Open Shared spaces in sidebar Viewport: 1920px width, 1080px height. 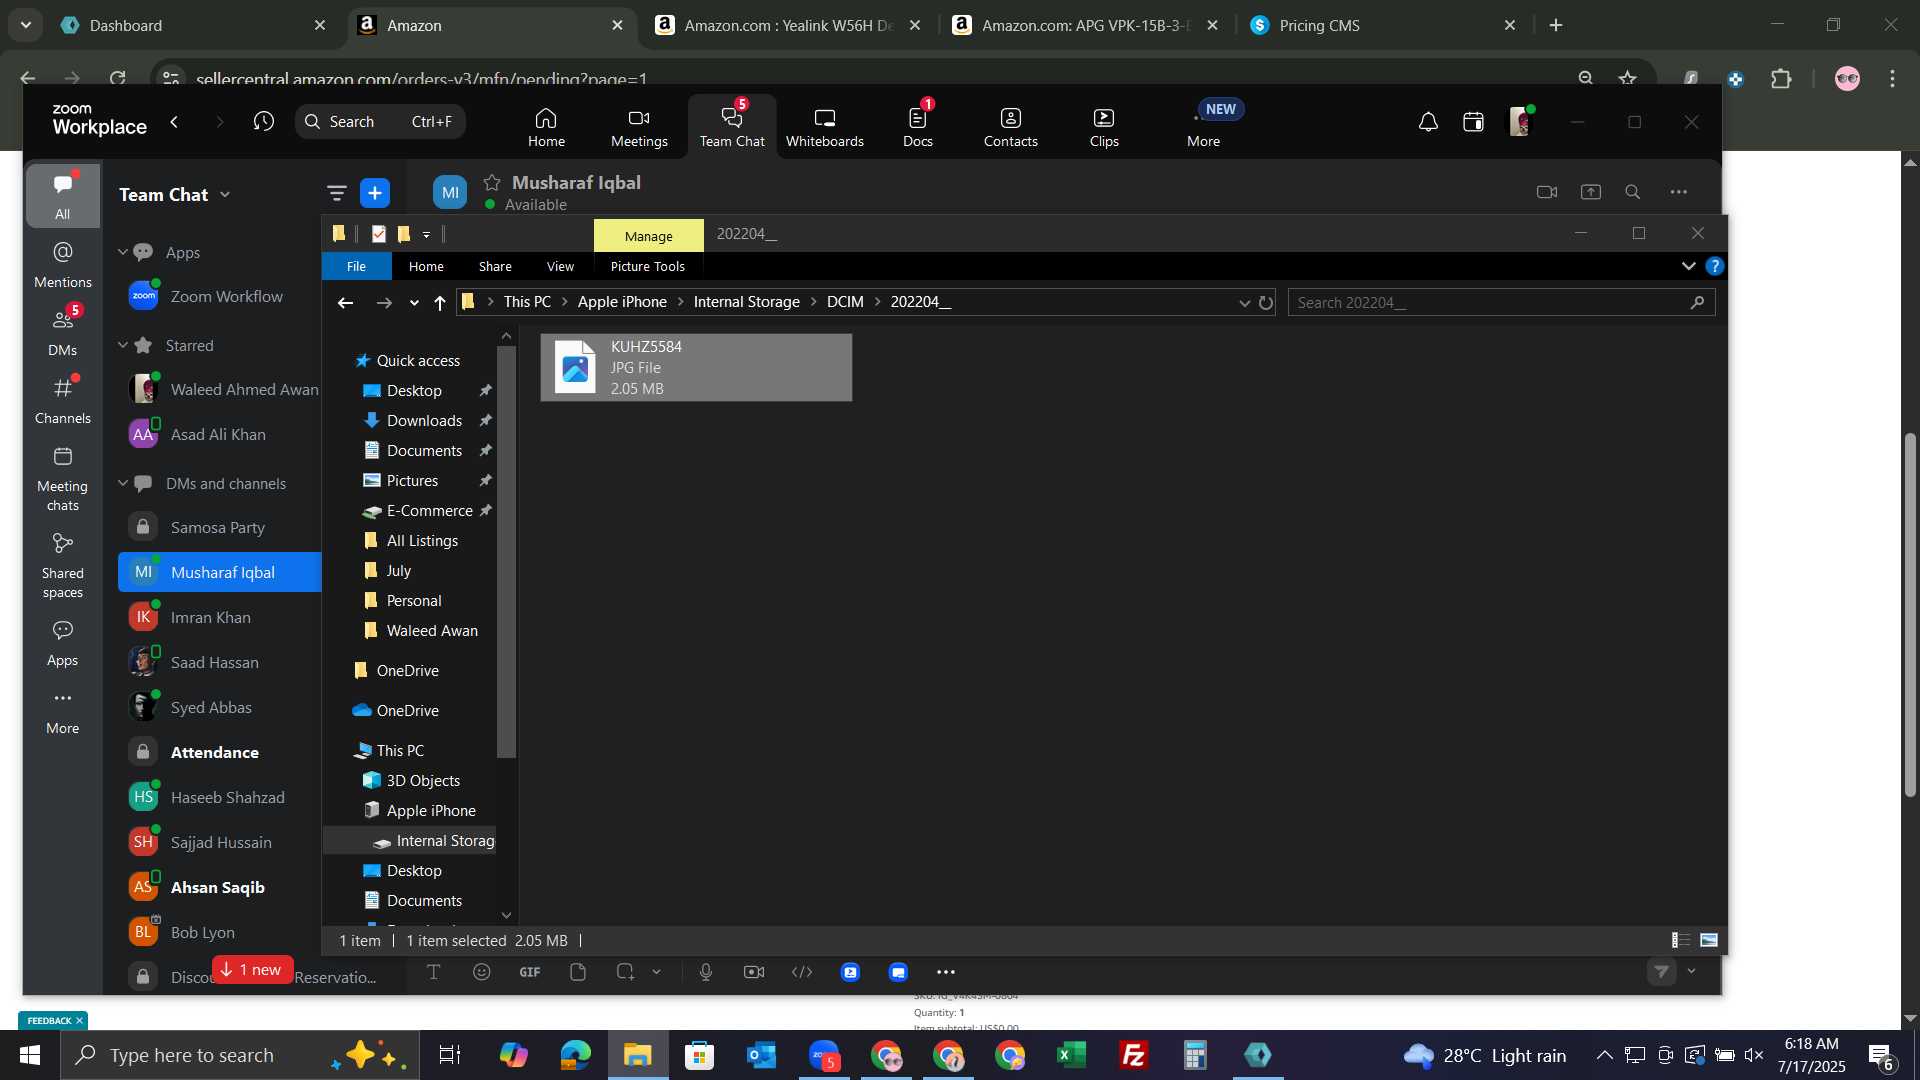(62, 566)
